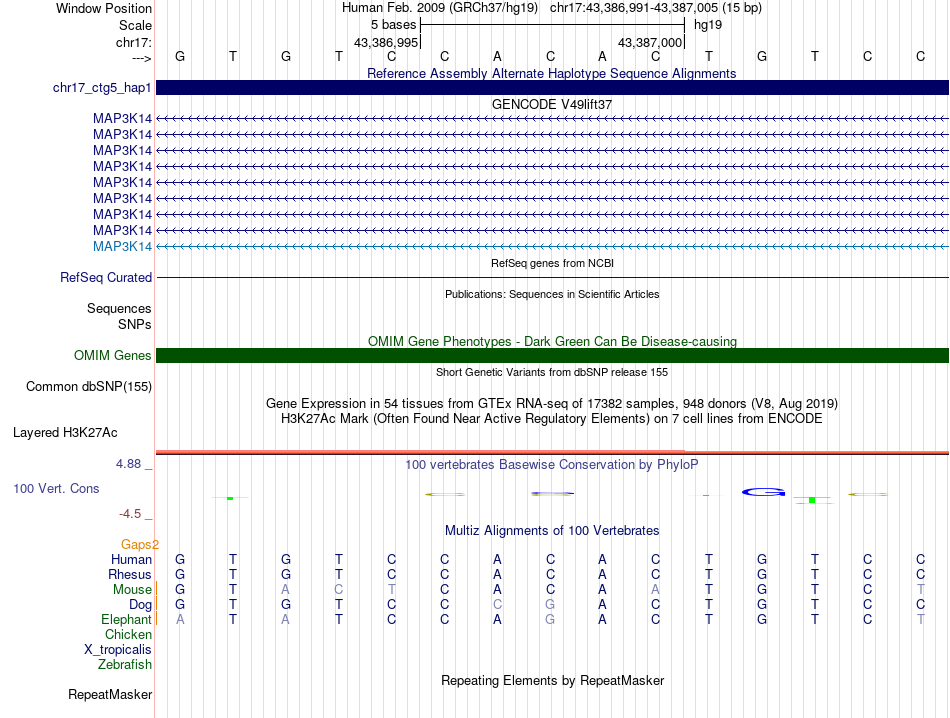Select the Scale track label

click(135, 25)
